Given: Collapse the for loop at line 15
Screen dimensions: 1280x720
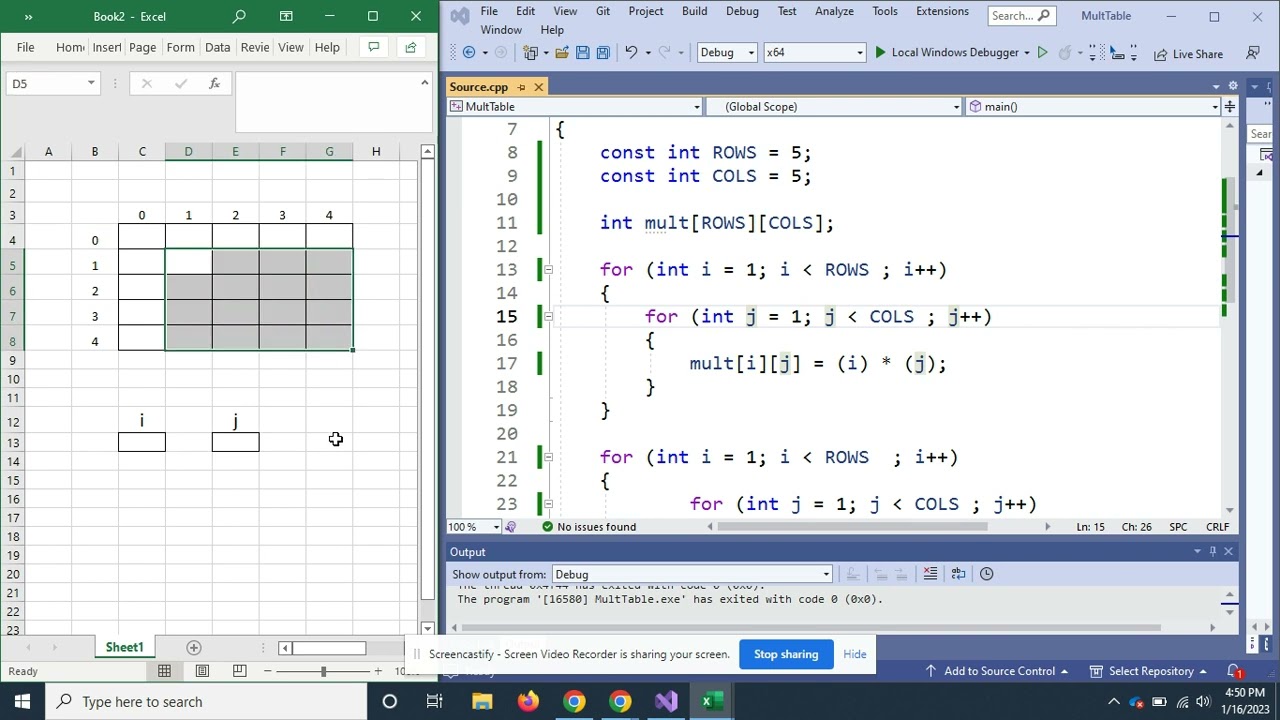Looking at the screenshot, I should tap(548, 317).
